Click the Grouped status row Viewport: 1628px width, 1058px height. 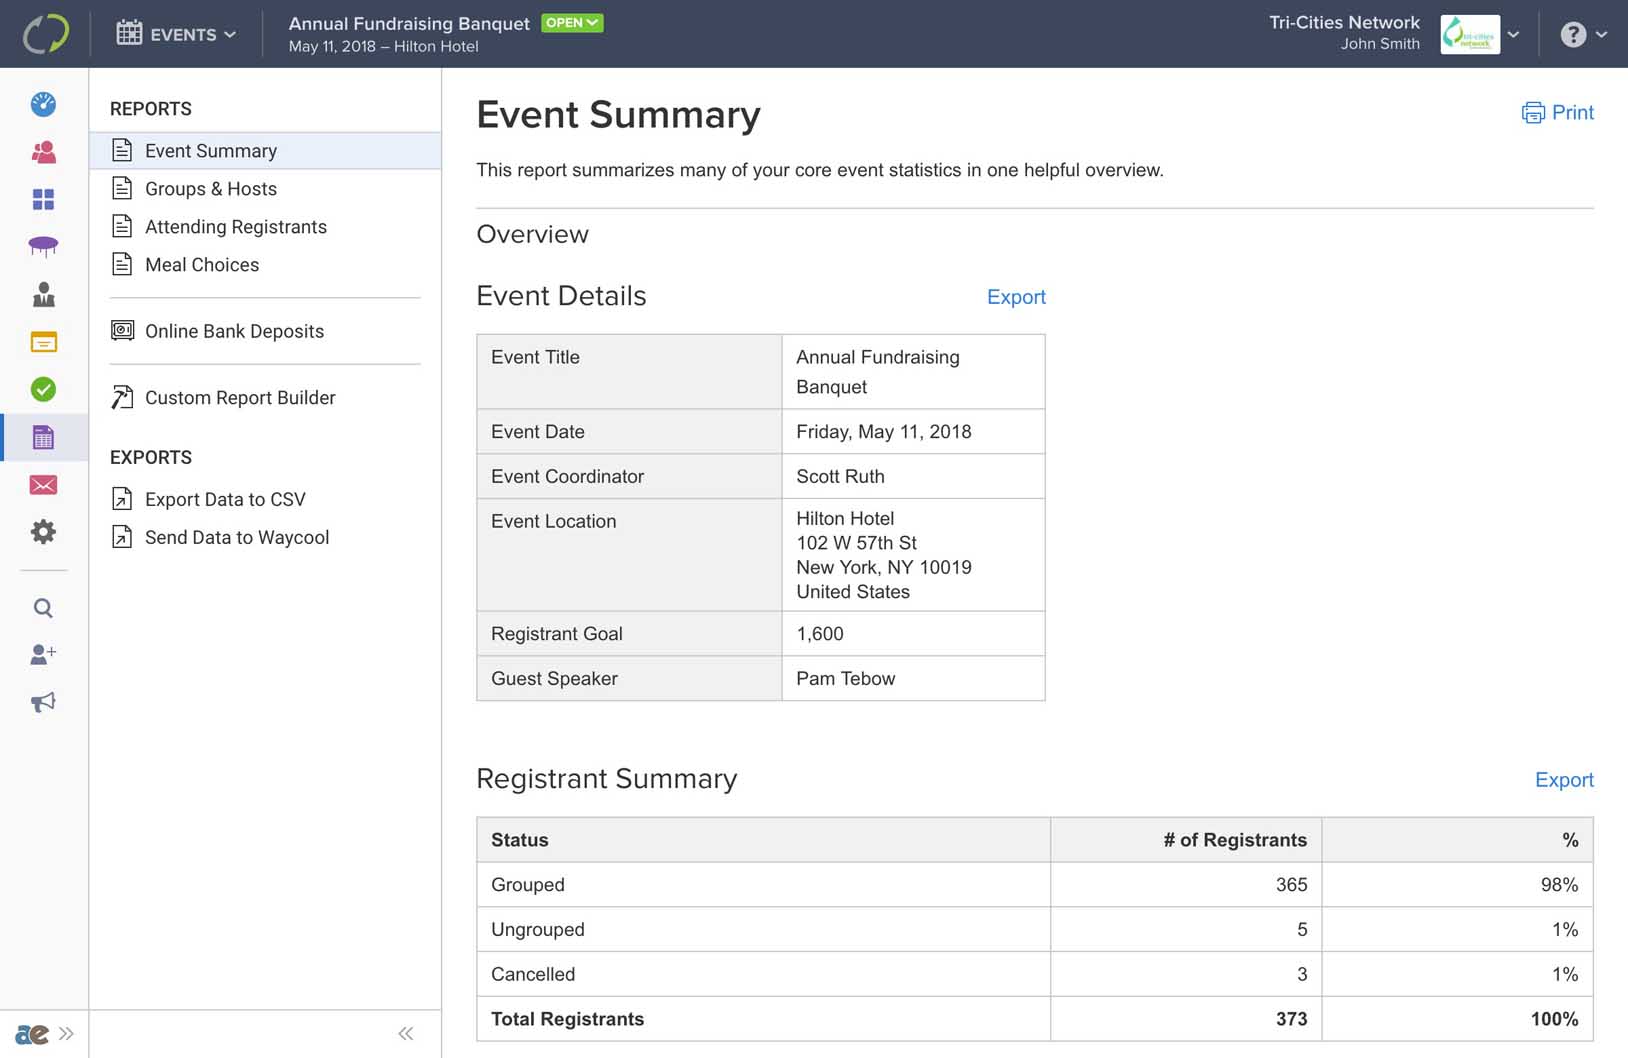1035,885
